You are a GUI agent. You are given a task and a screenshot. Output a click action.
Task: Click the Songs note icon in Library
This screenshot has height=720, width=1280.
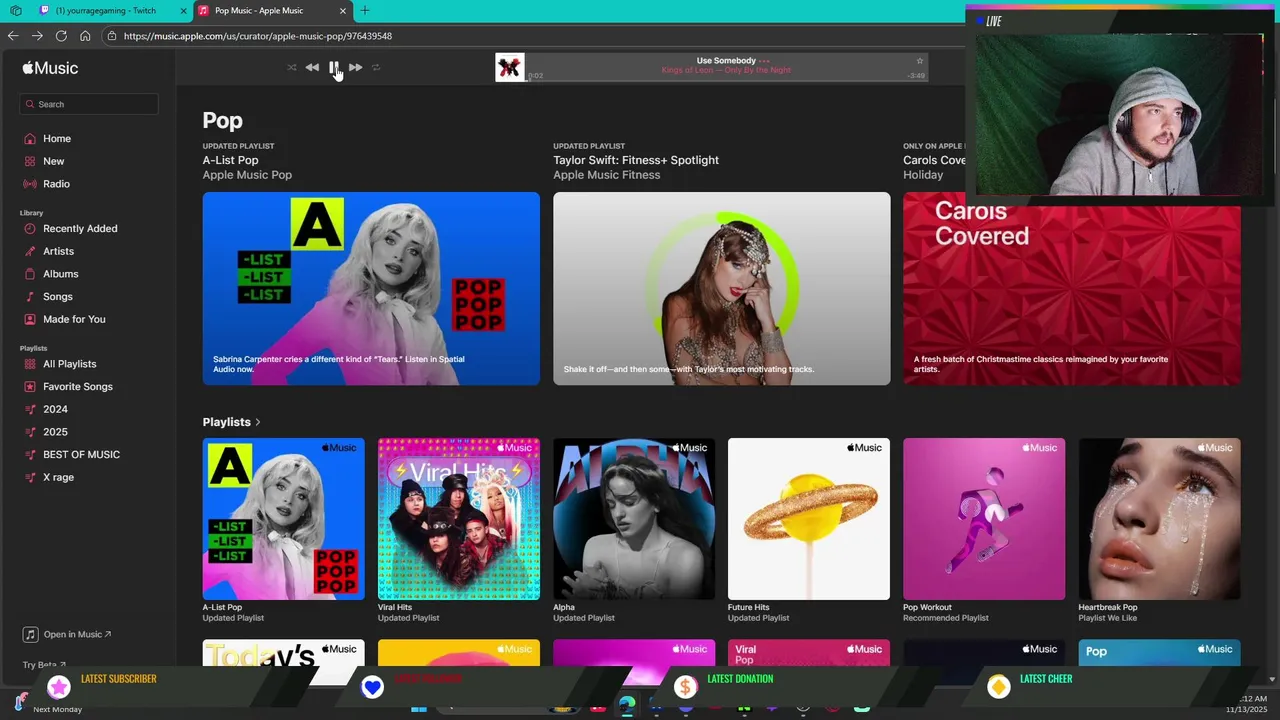pos(30,297)
